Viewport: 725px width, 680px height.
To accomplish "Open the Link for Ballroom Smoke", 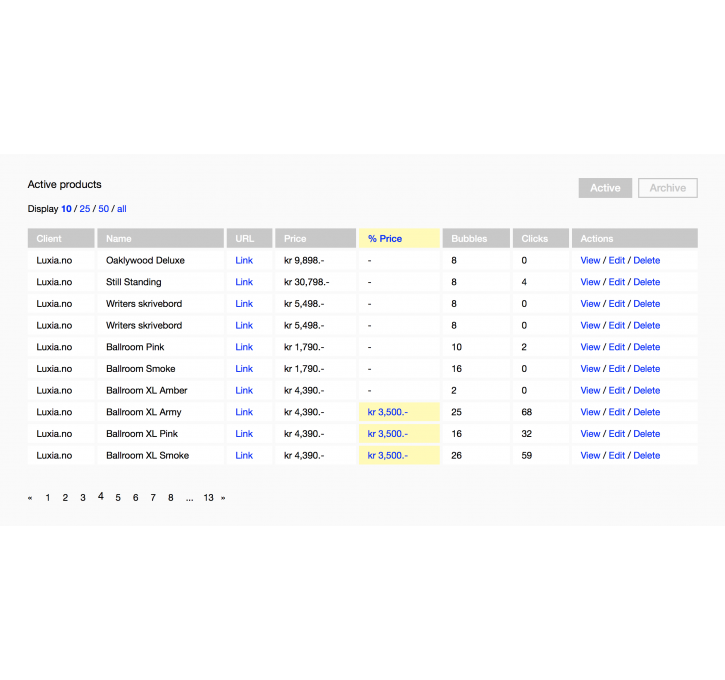I will coord(244,368).
